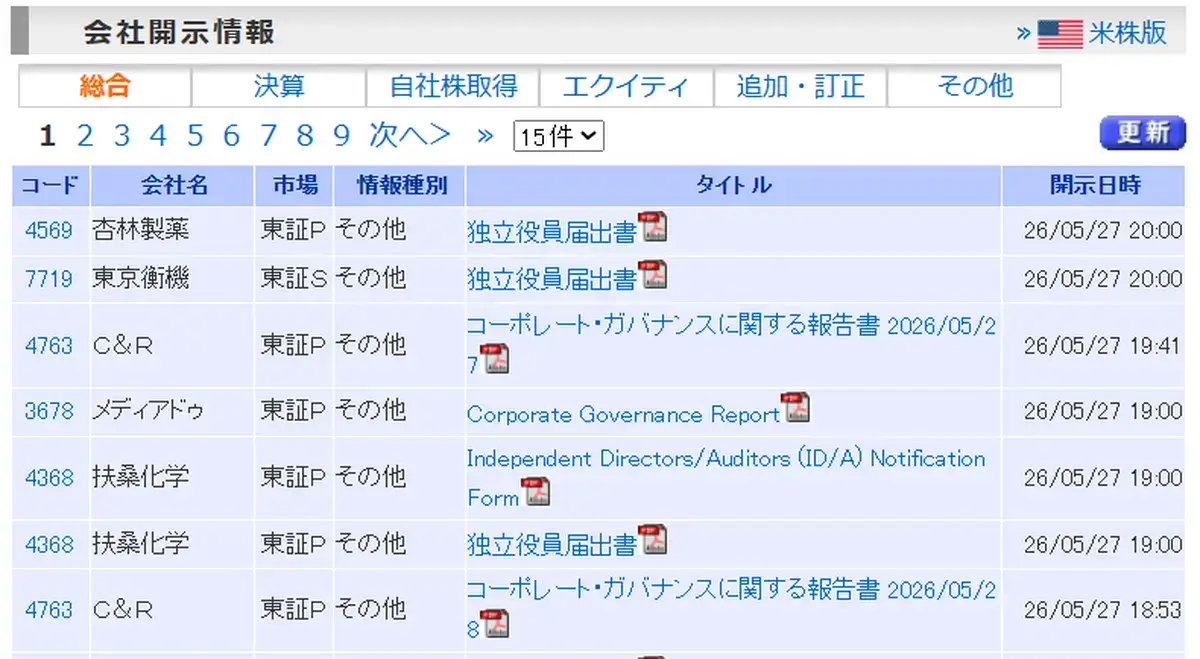Open コーポレート・ガバナンス report dated 2026/05/27
The image size is (1200, 659).
click(x=731, y=344)
